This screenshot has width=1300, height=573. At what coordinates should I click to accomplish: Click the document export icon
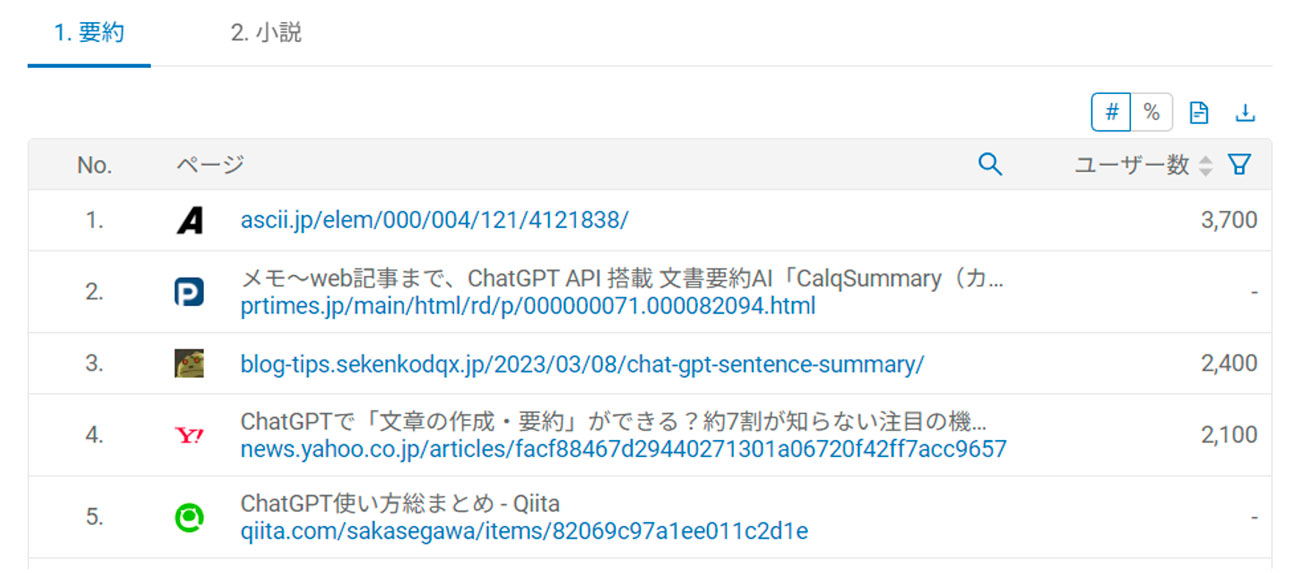[x=1198, y=113]
